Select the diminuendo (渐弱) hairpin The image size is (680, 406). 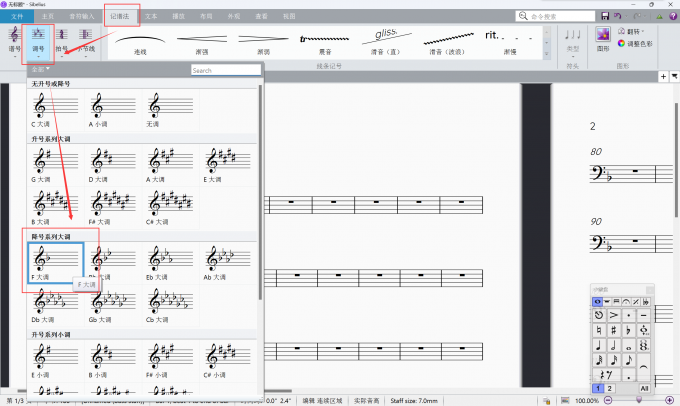point(263,43)
